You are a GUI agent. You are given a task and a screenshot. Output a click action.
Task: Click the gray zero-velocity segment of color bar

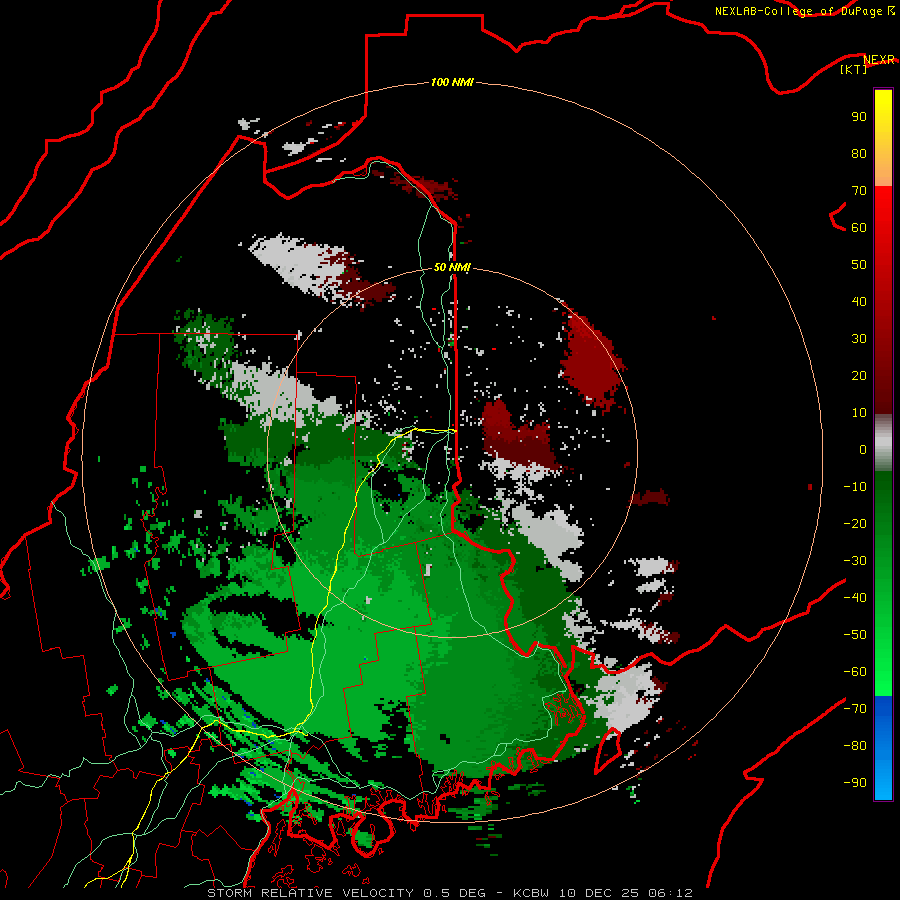883,443
